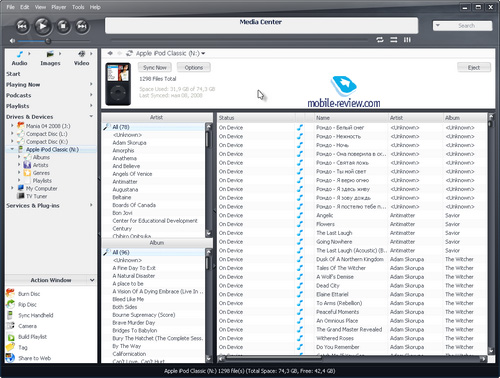Open the View menu
Viewport: 500px width, 378px height.
(40, 7)
